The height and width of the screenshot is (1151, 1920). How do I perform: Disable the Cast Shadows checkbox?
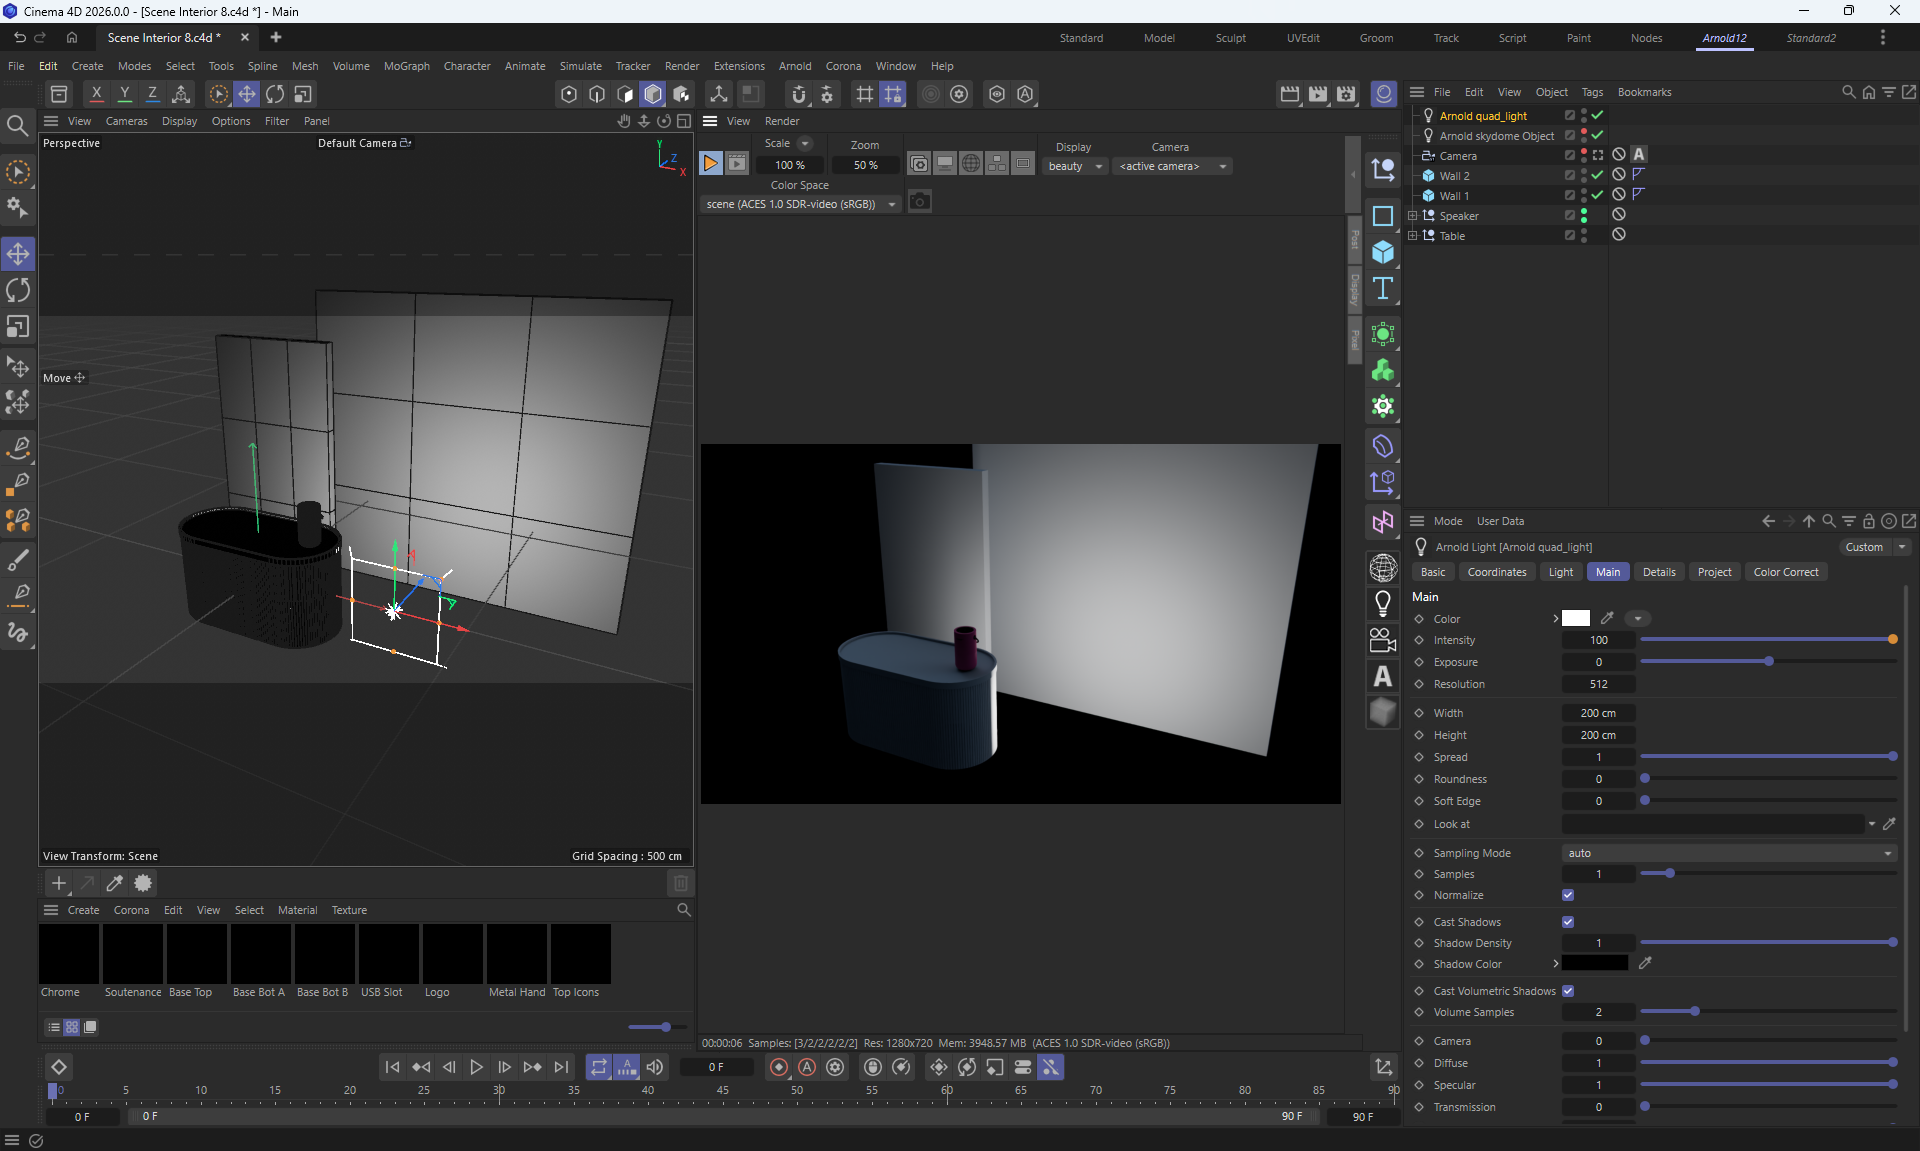pyautogui.click(x=1568, y=922)
